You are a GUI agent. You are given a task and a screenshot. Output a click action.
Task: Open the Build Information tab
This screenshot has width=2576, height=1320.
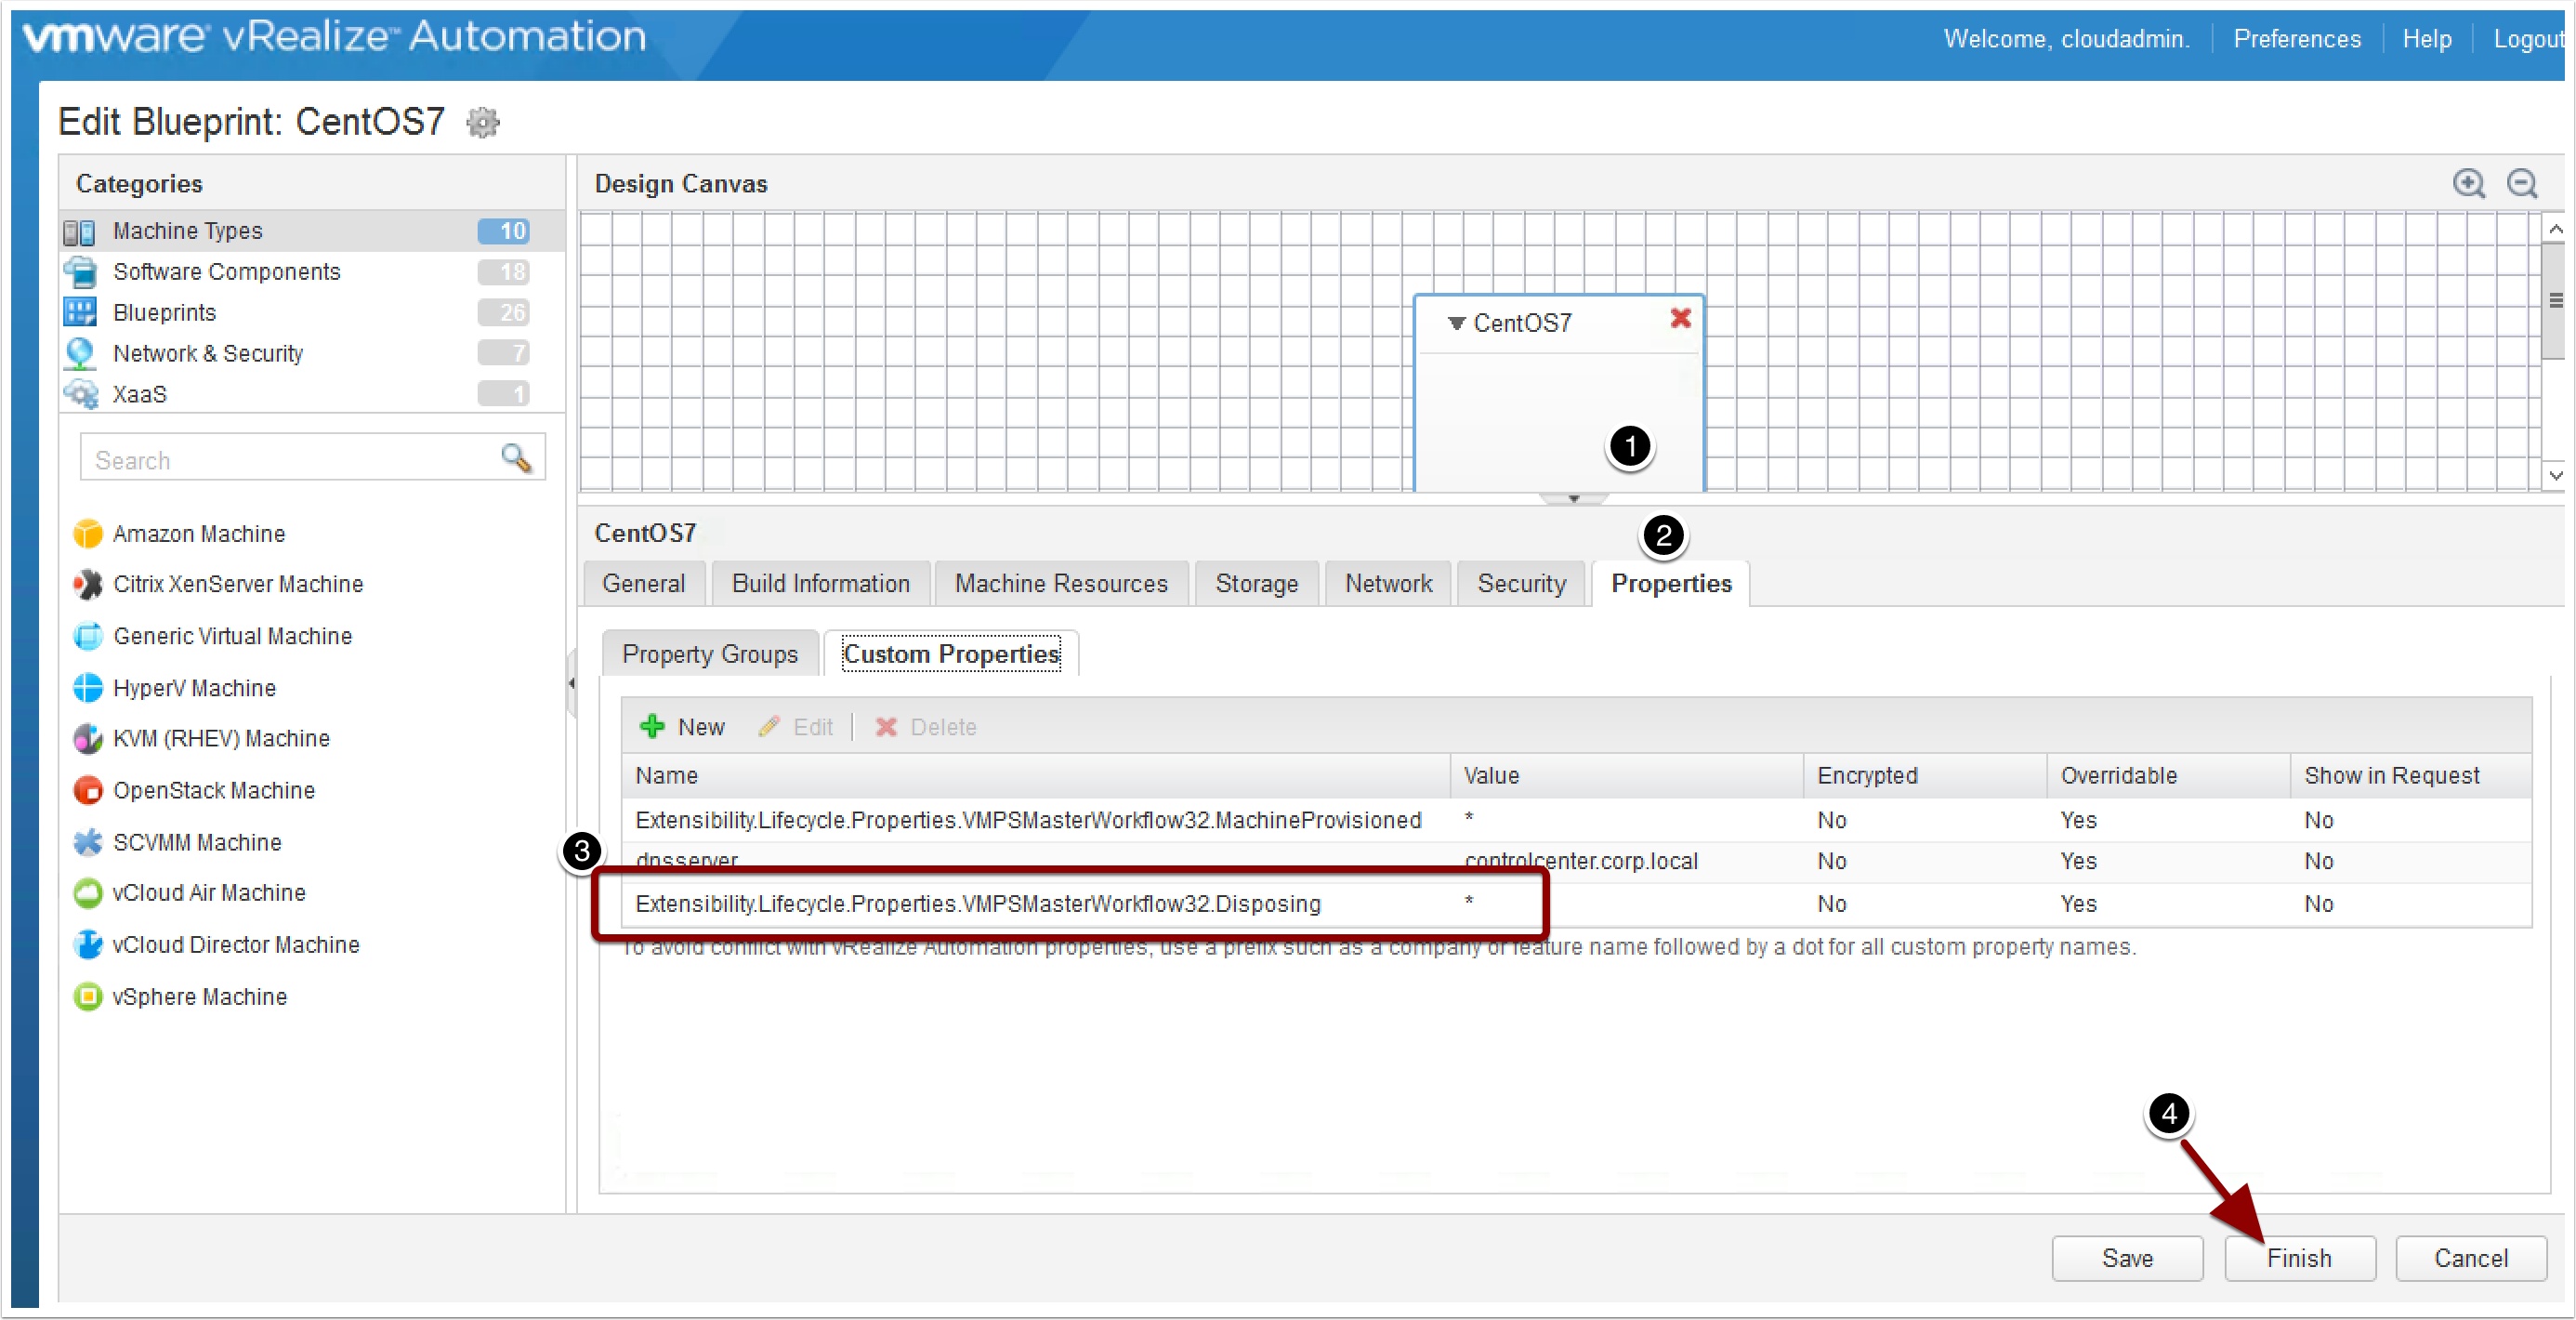coord(821,584)
